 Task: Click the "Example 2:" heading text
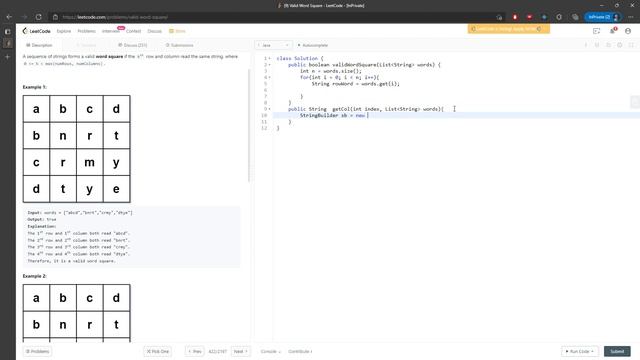[35, 276]
